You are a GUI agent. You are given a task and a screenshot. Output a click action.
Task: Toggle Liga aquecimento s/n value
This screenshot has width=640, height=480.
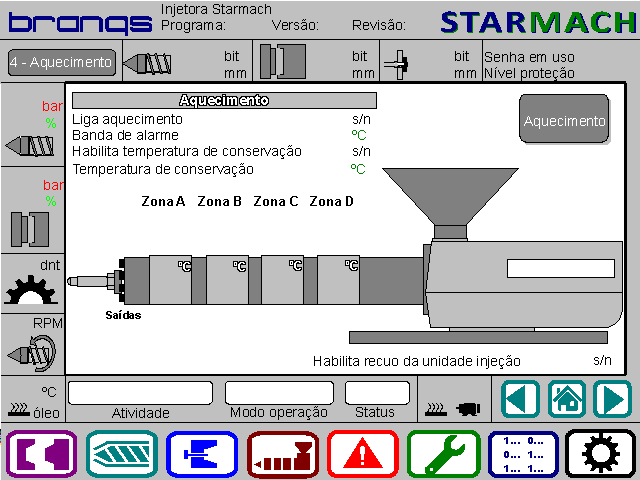[x=361, y=119]
